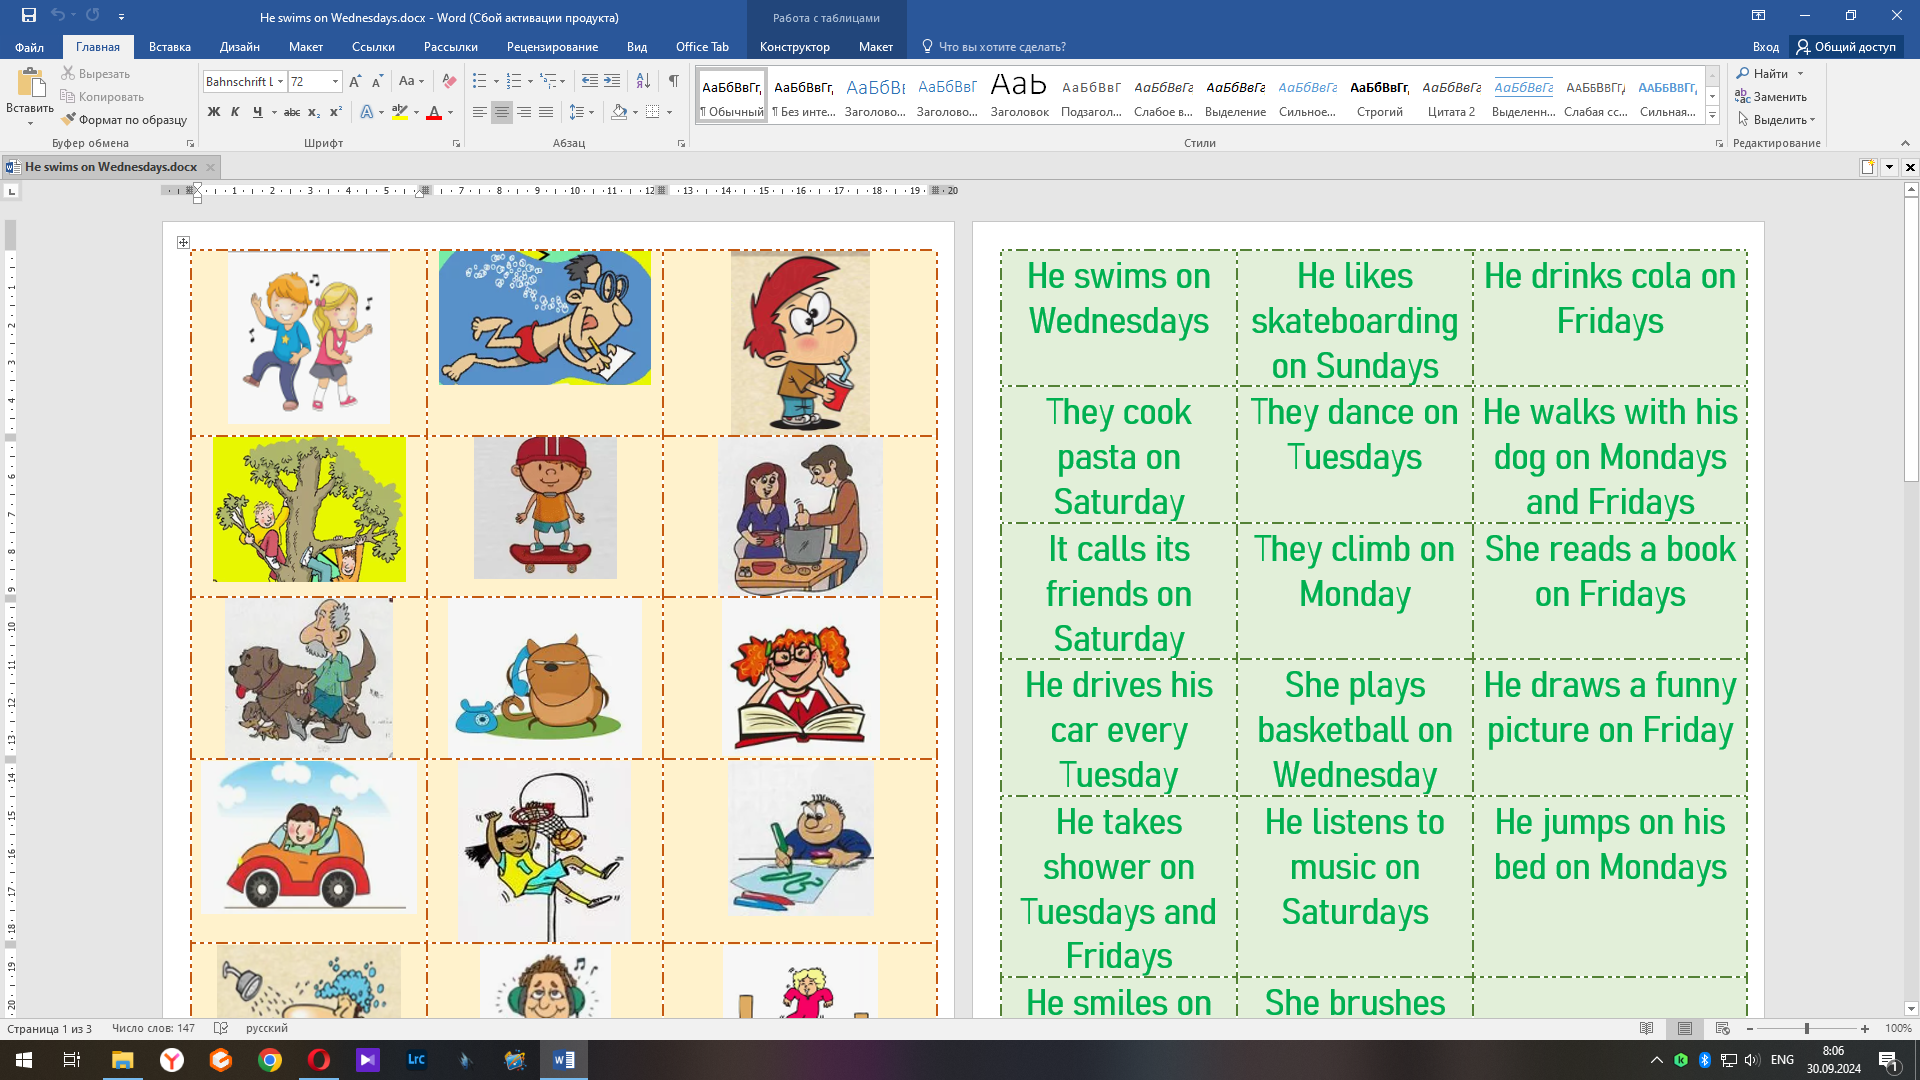Click the zoom slider handle
The width and height of the screenshot is (1920, 1080).
[x=1806, y=1028]
